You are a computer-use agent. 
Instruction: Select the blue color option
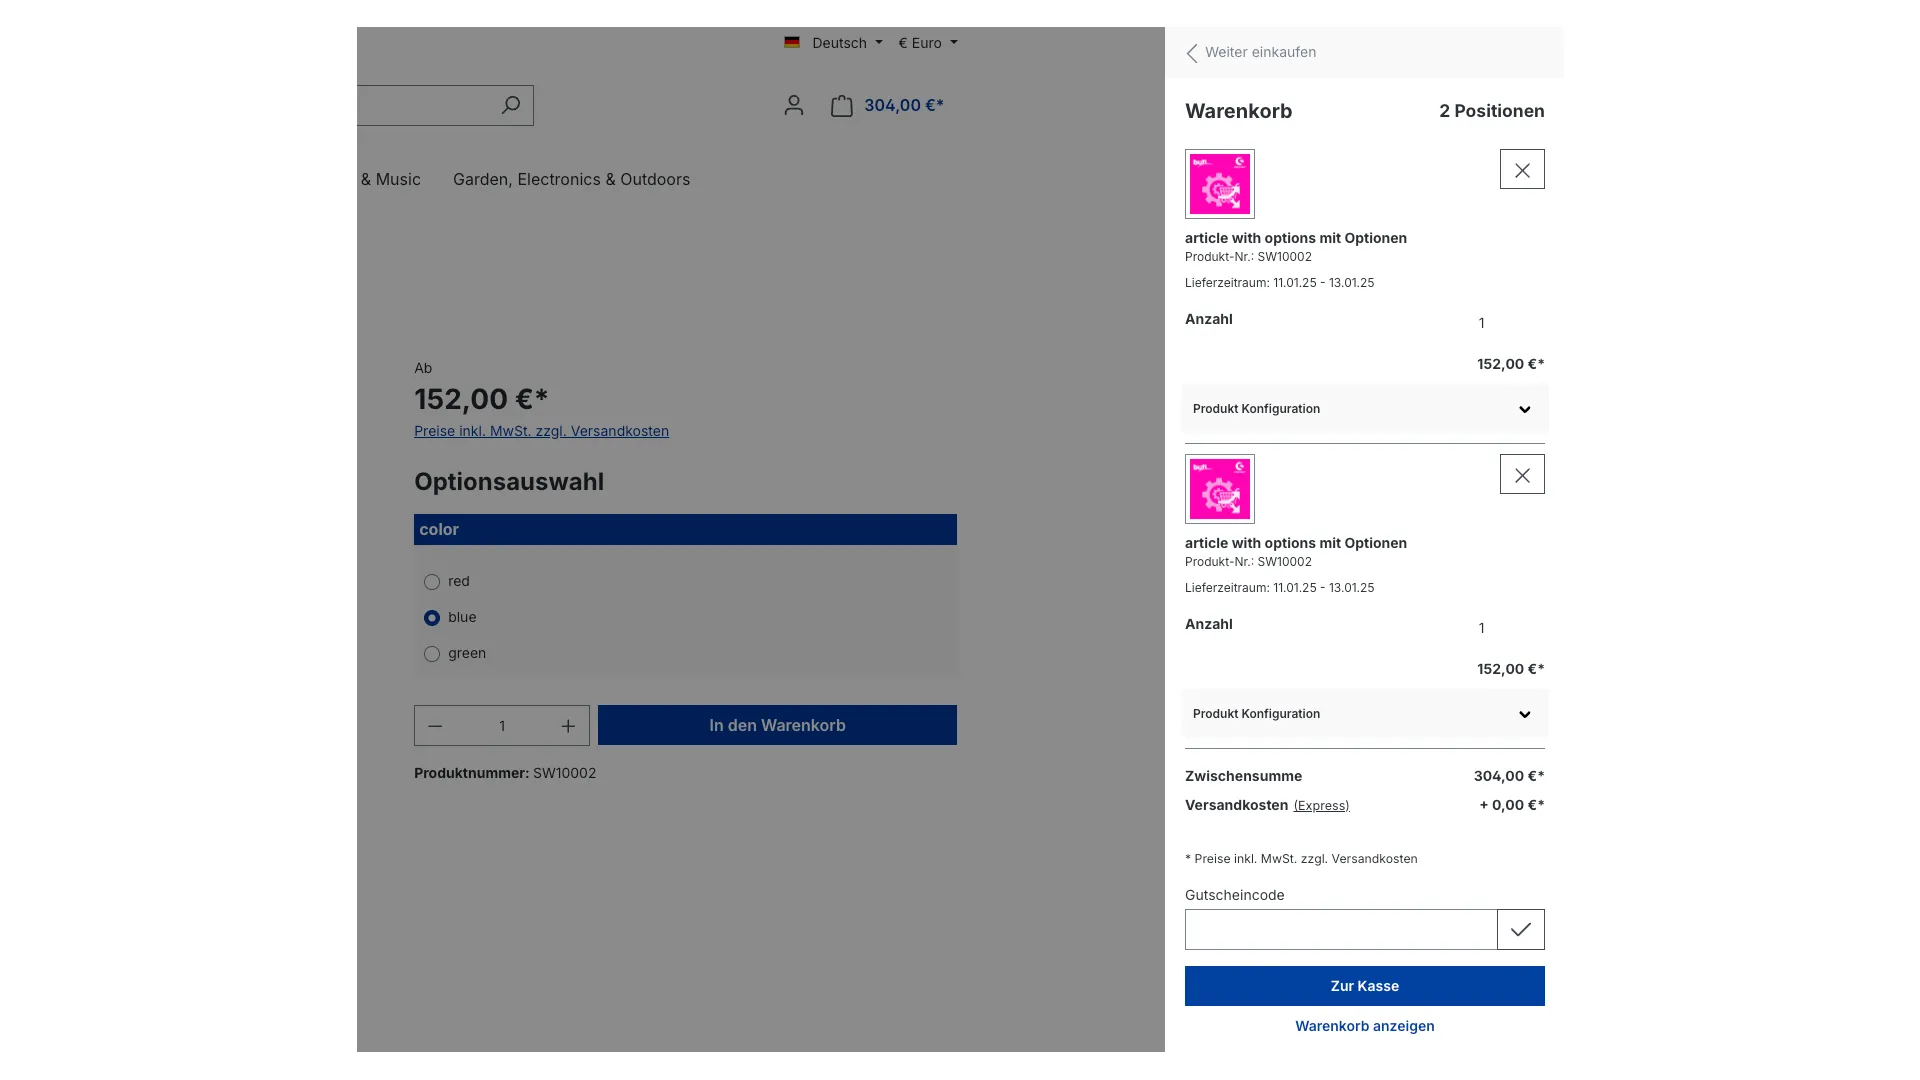point(432,617)
